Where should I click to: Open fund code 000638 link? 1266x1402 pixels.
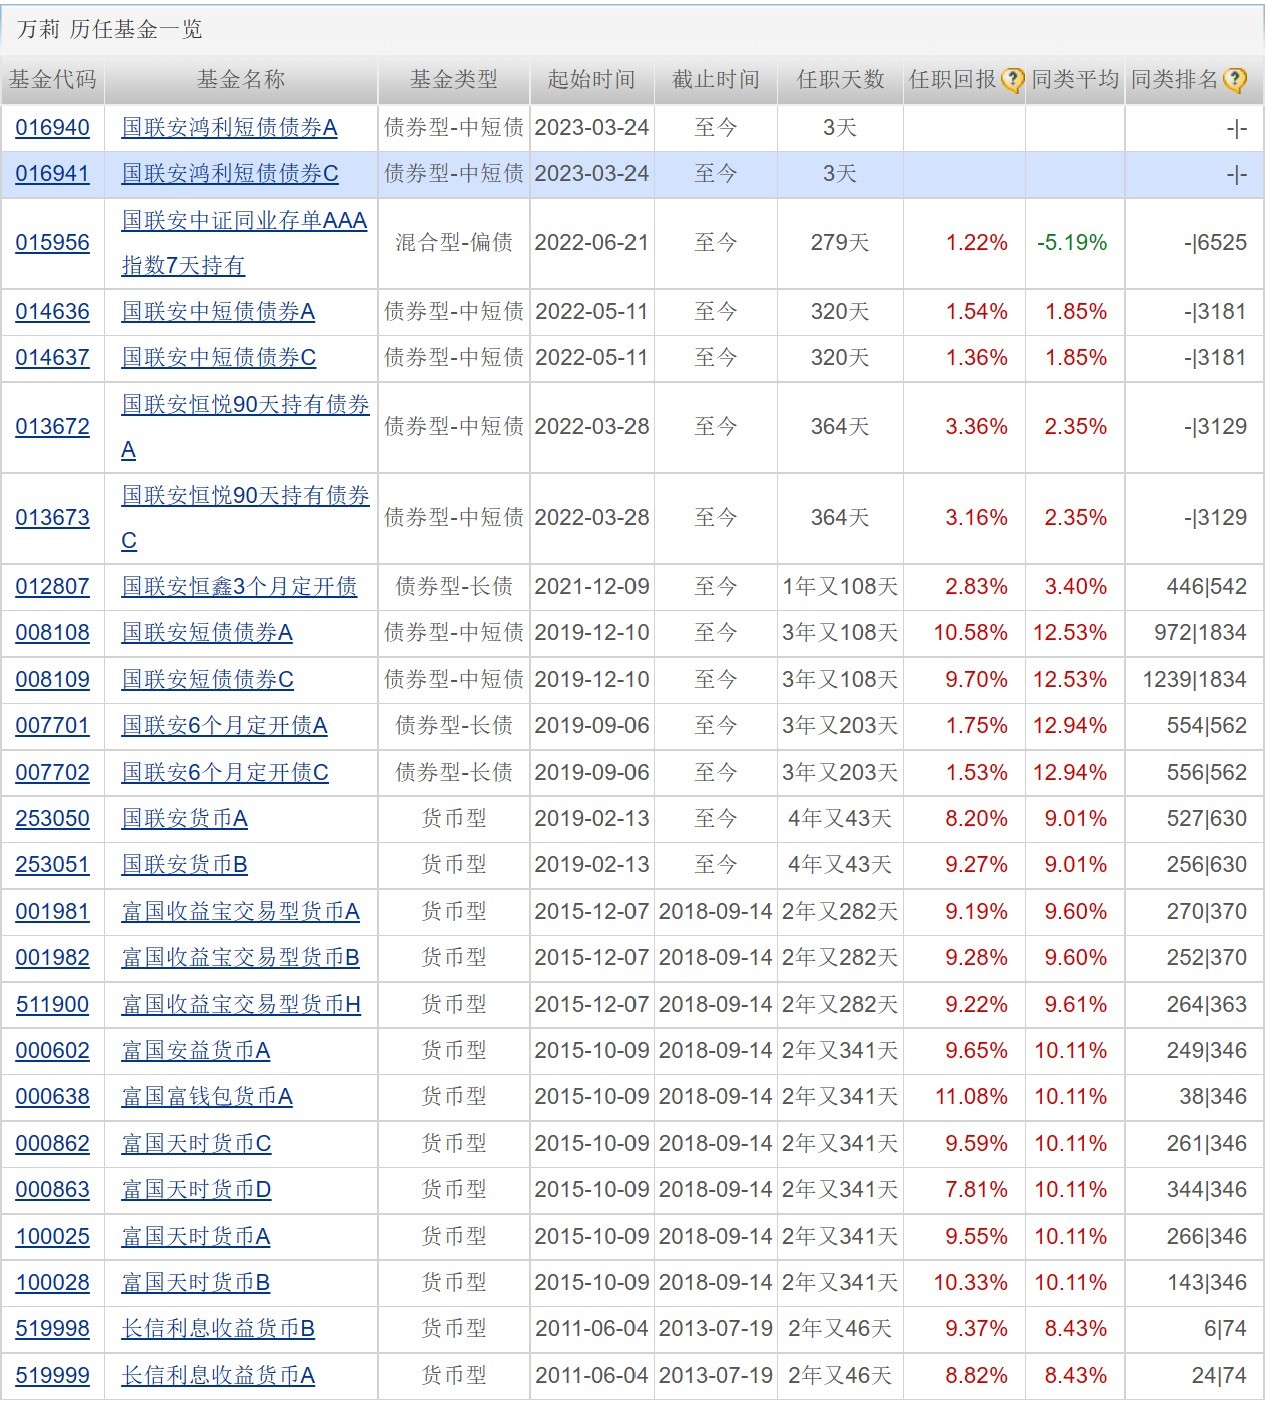52,1097
